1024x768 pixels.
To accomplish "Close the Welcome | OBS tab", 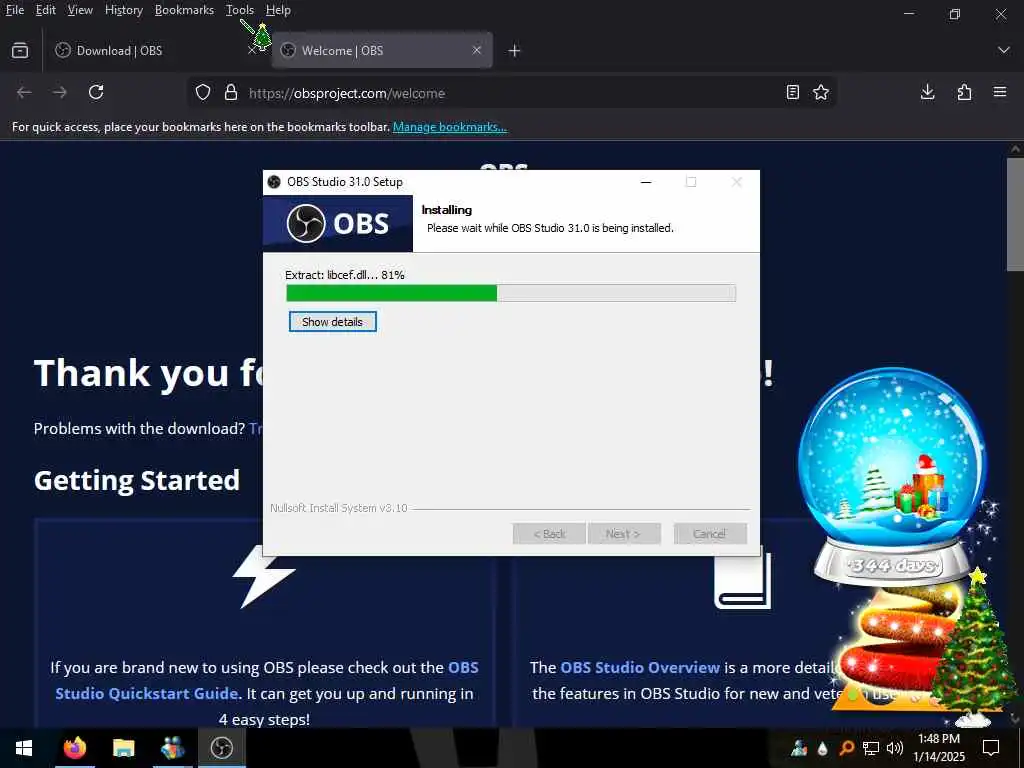I will coord(477,50).
